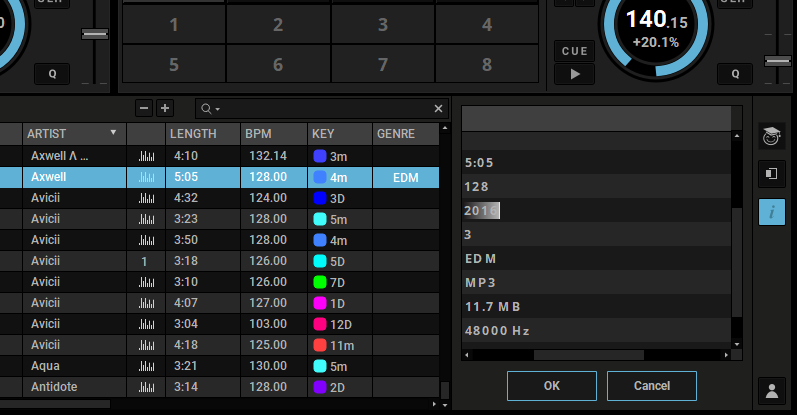Click hot cue pad 2

click(278, 24)
